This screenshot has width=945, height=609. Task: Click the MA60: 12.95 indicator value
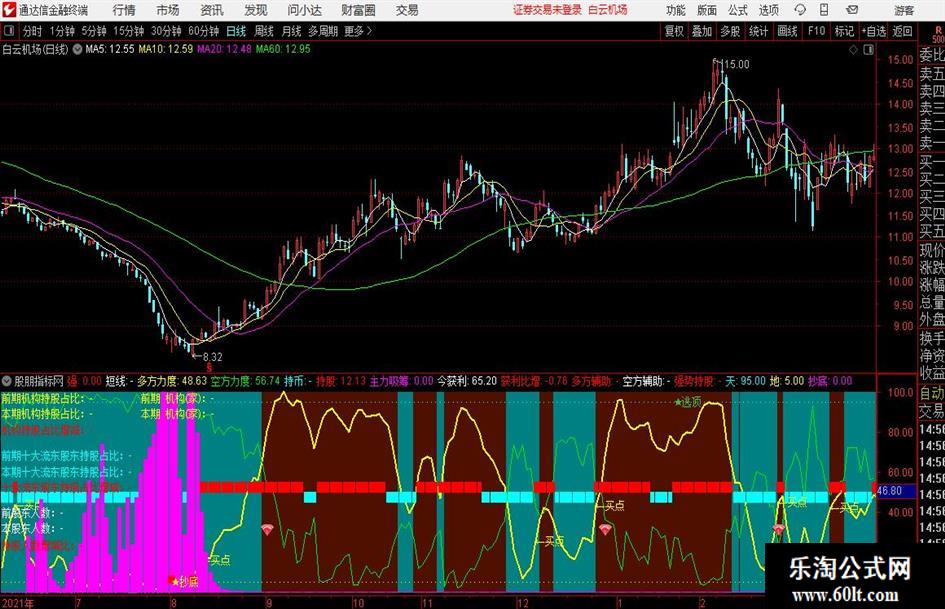point(283,49)
